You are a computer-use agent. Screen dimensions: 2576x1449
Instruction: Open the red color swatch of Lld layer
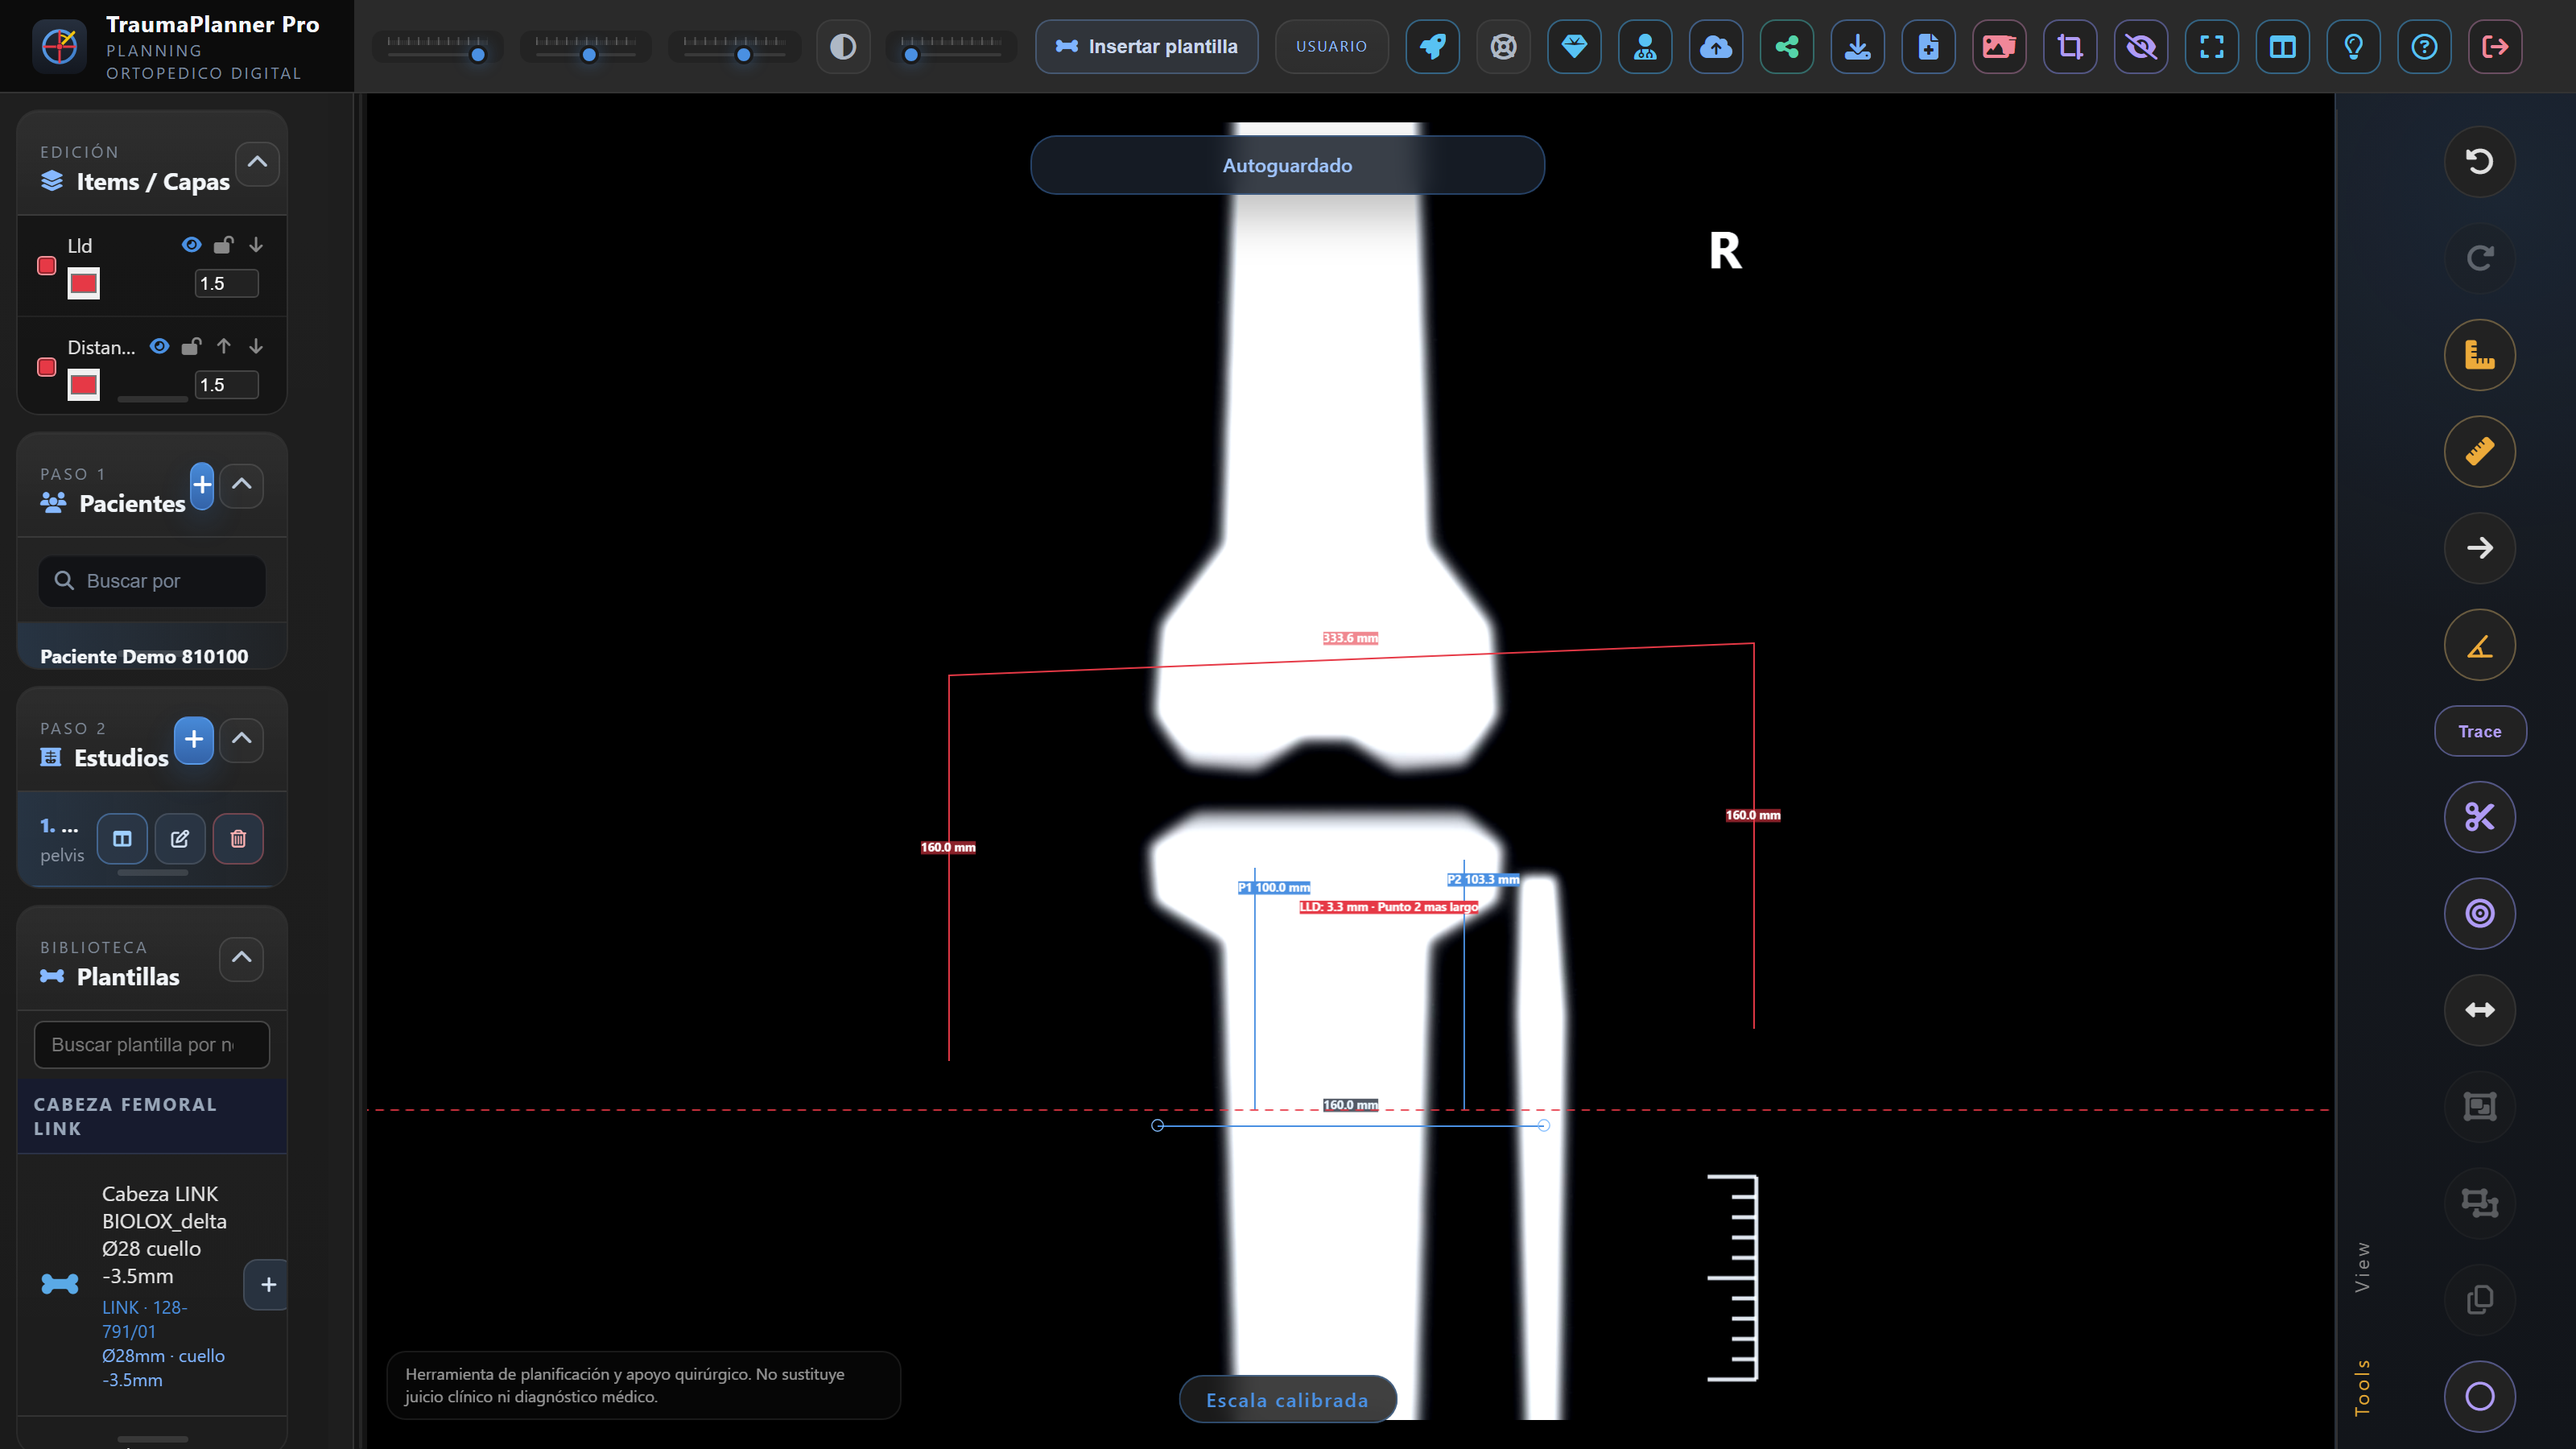84,284
